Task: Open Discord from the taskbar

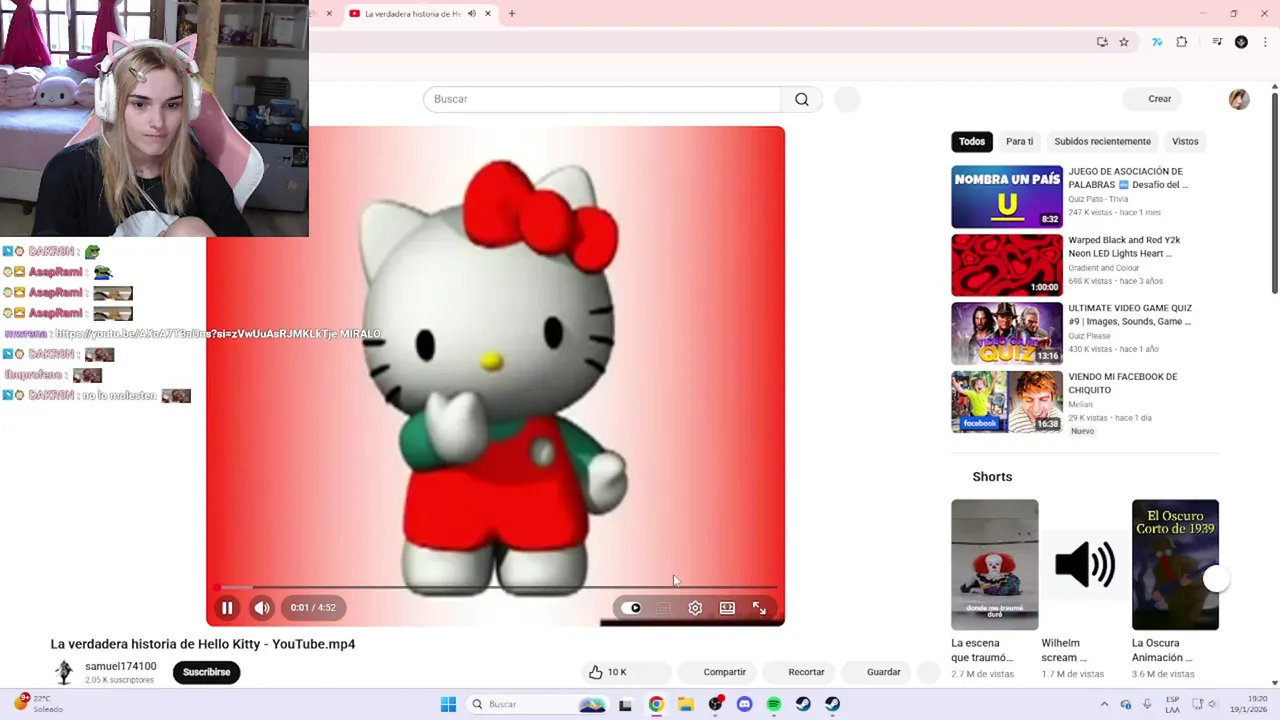Action: tap(744, 704)
